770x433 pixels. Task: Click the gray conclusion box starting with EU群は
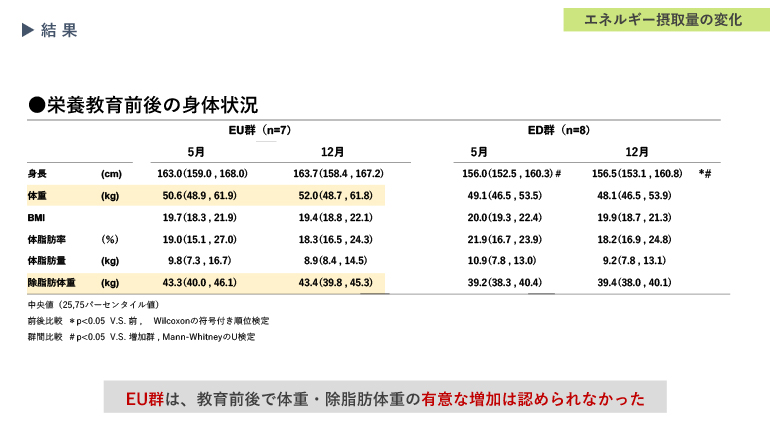pyautogui.click(x=385, y=397)
